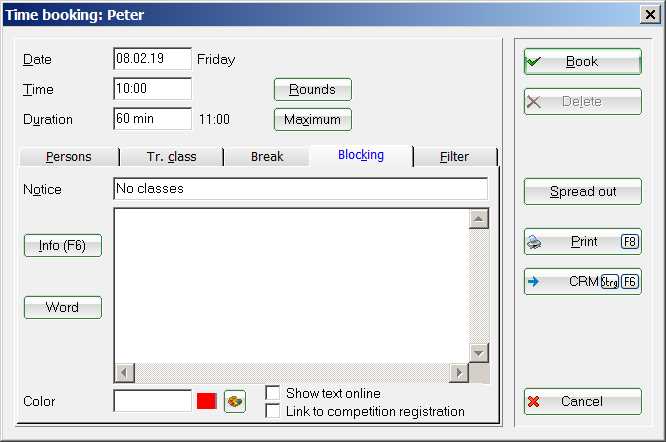Screen dimensions: 666x442
Task: Click the scroll left arrow of text area
Action: click(125, 373)
